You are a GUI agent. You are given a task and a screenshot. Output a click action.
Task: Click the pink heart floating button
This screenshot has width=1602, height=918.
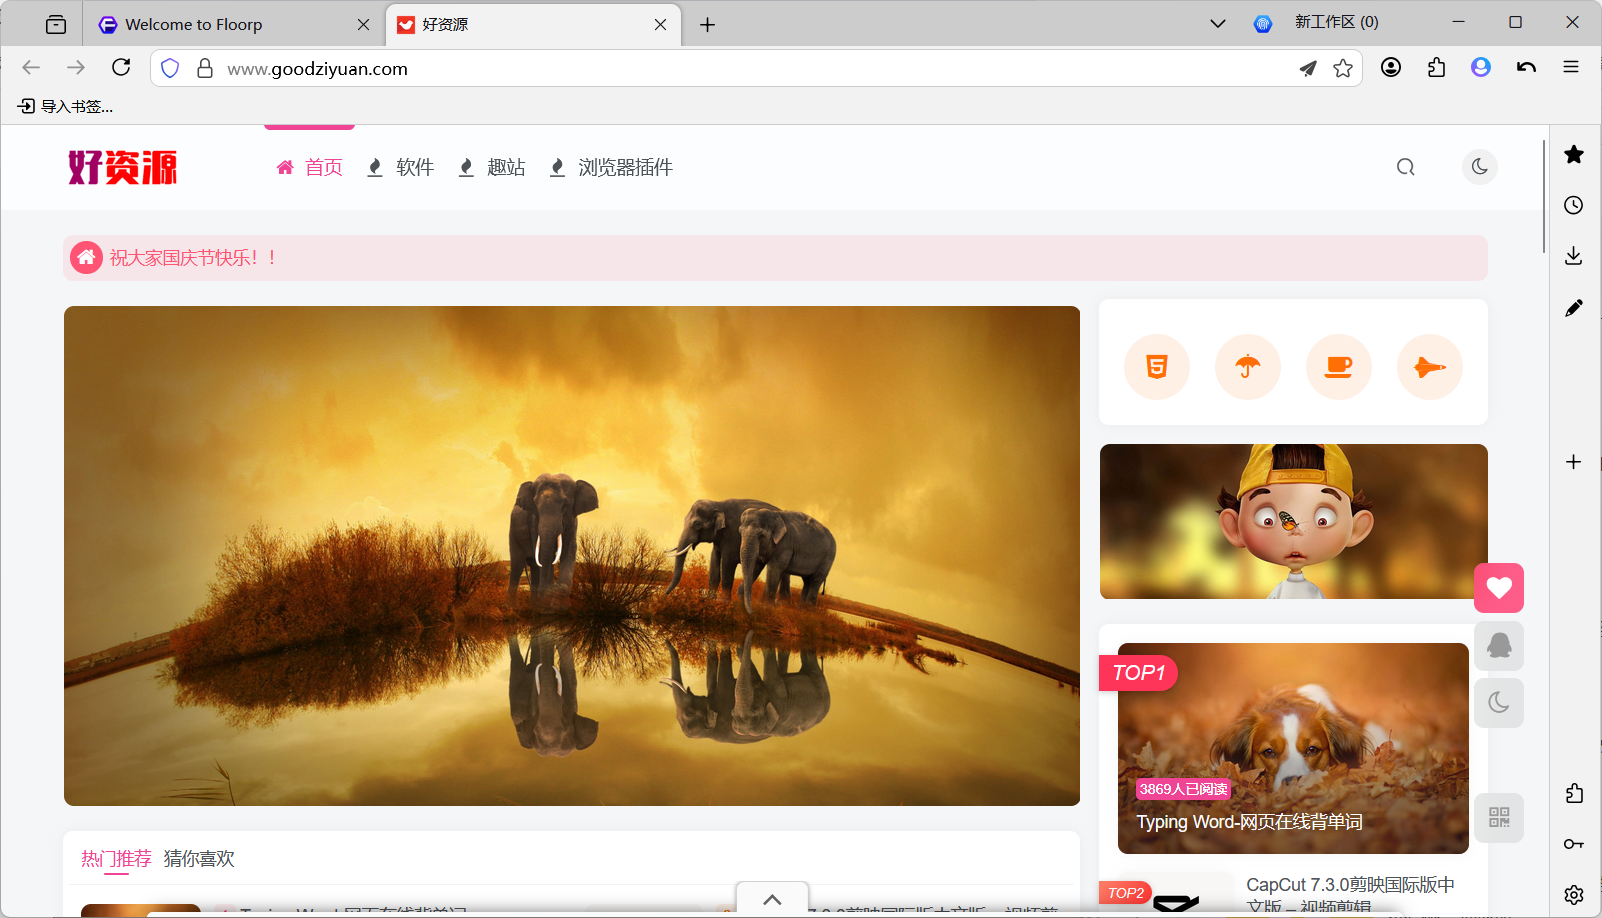pyautogui.click(x=1498, y=588)
